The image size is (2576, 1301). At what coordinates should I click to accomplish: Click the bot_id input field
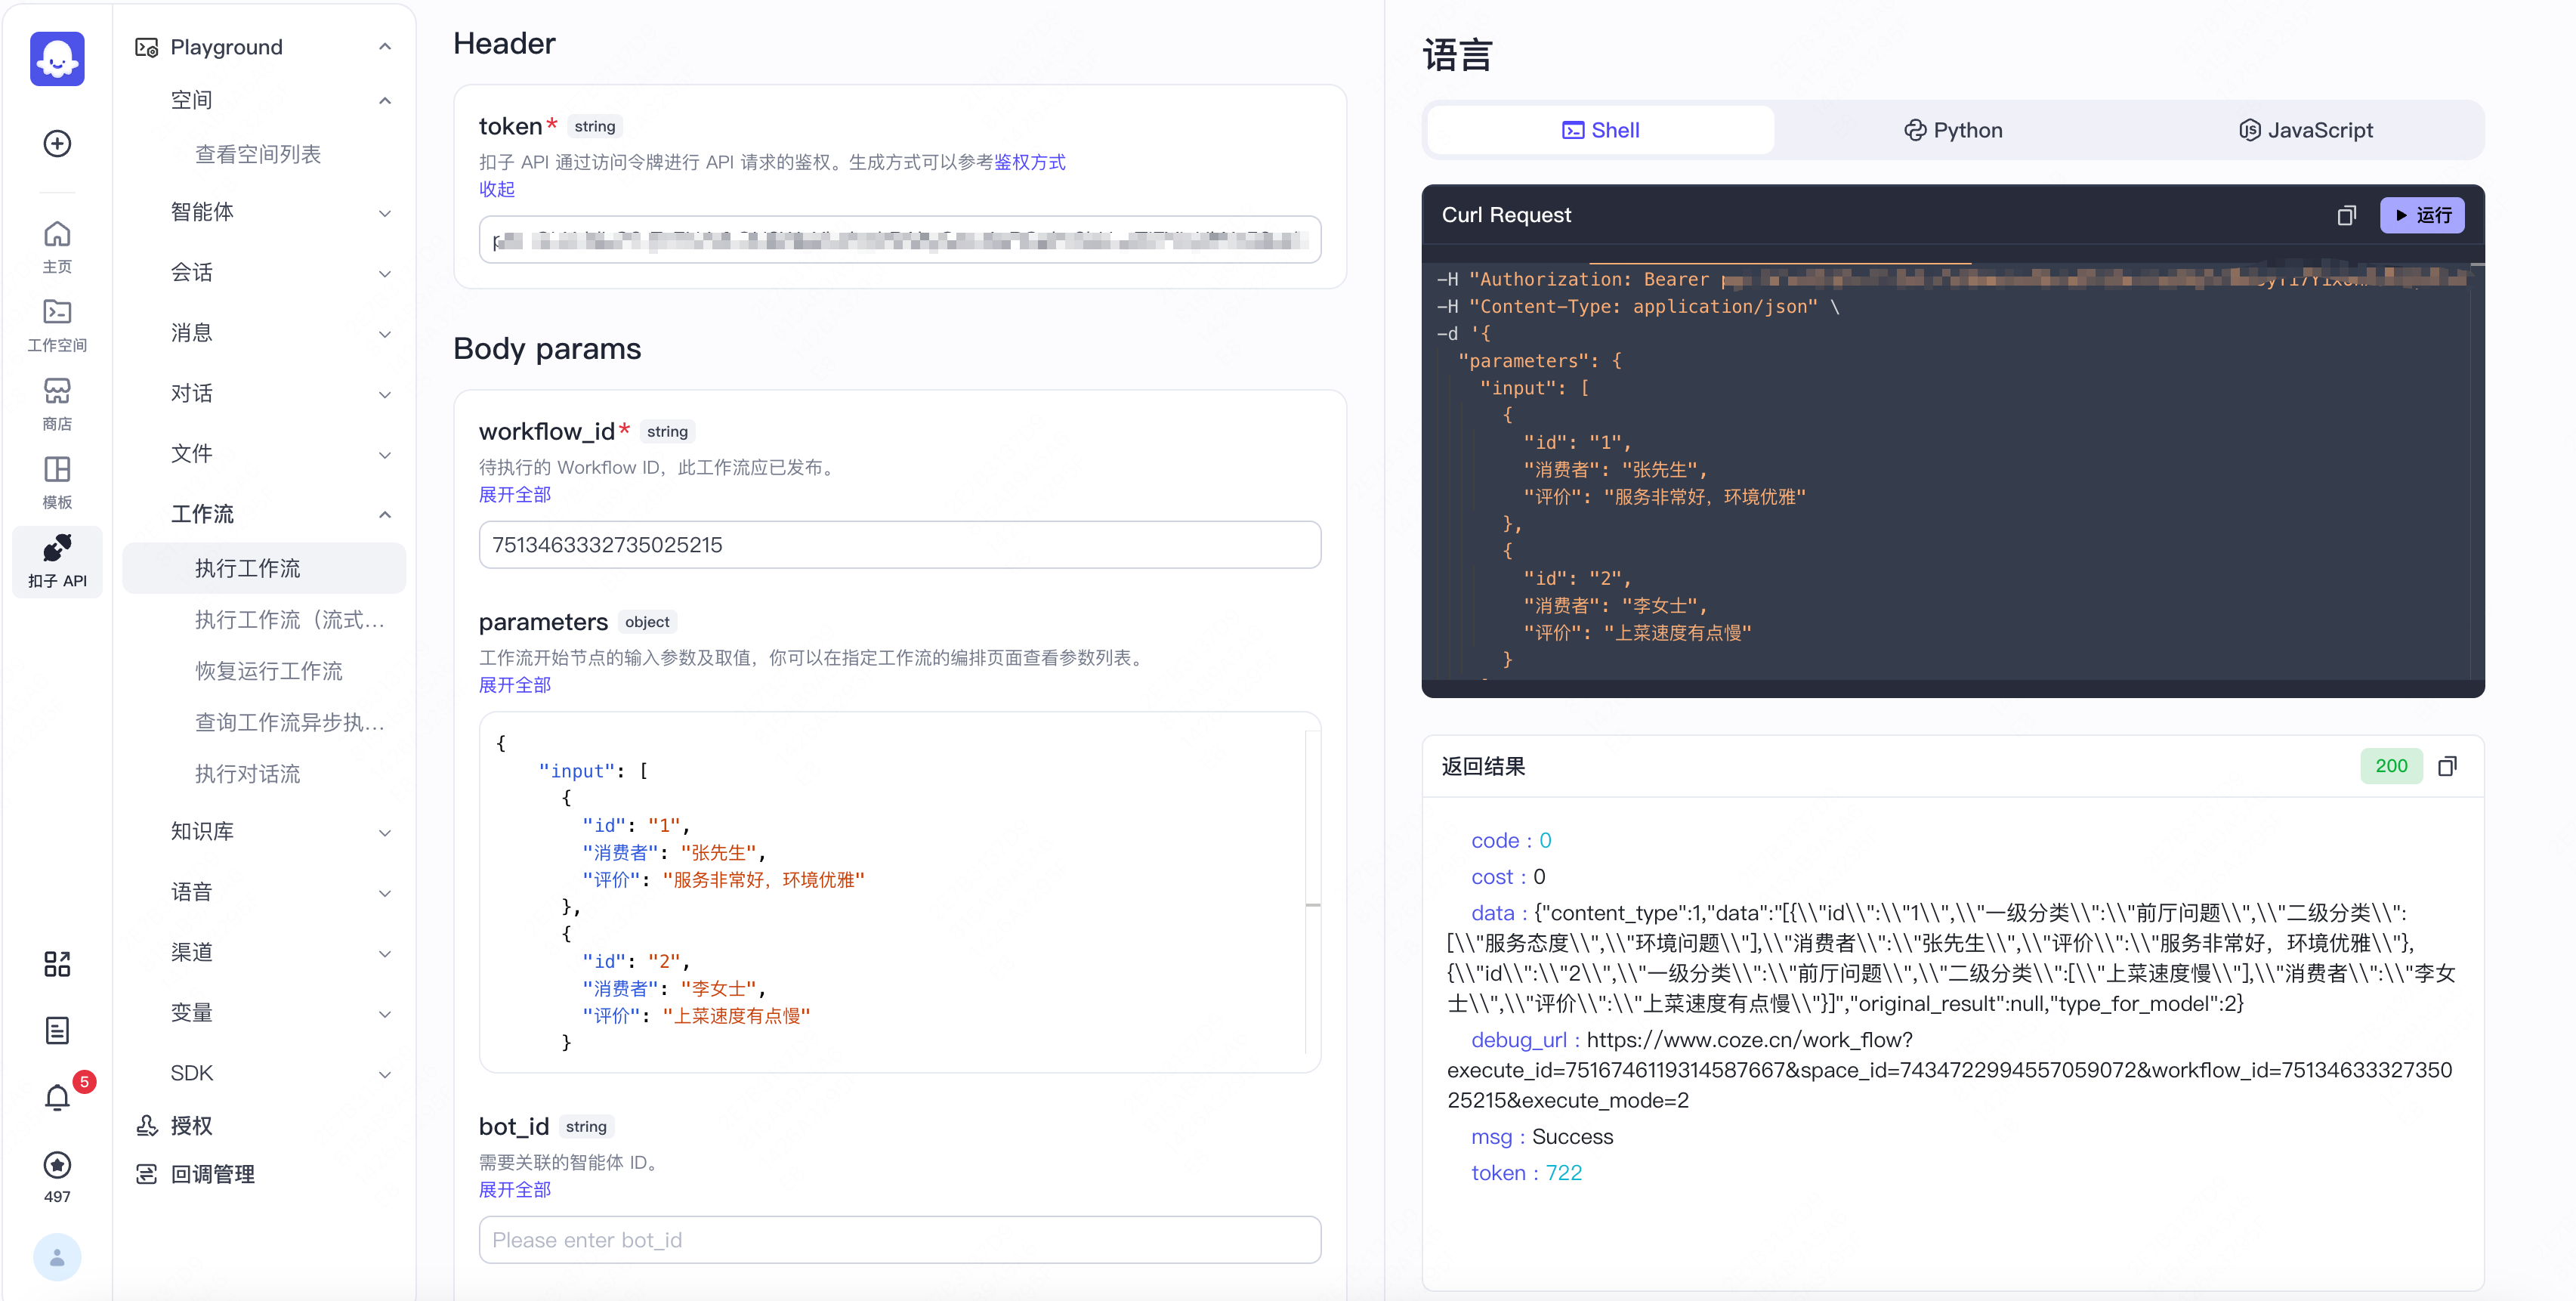tap(899, 1240)
